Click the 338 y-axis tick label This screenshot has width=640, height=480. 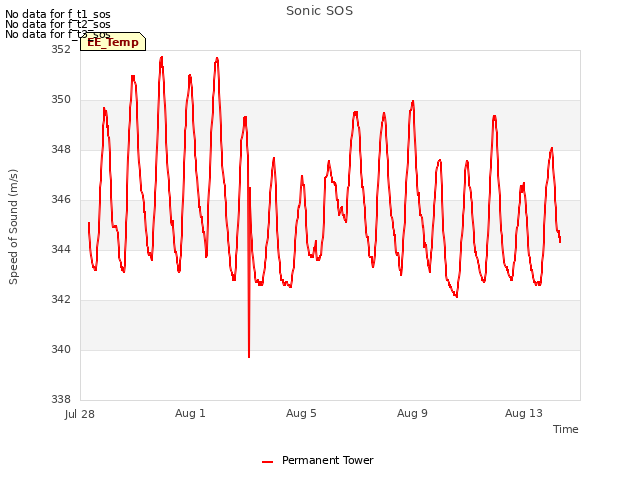tap(61, 399)
